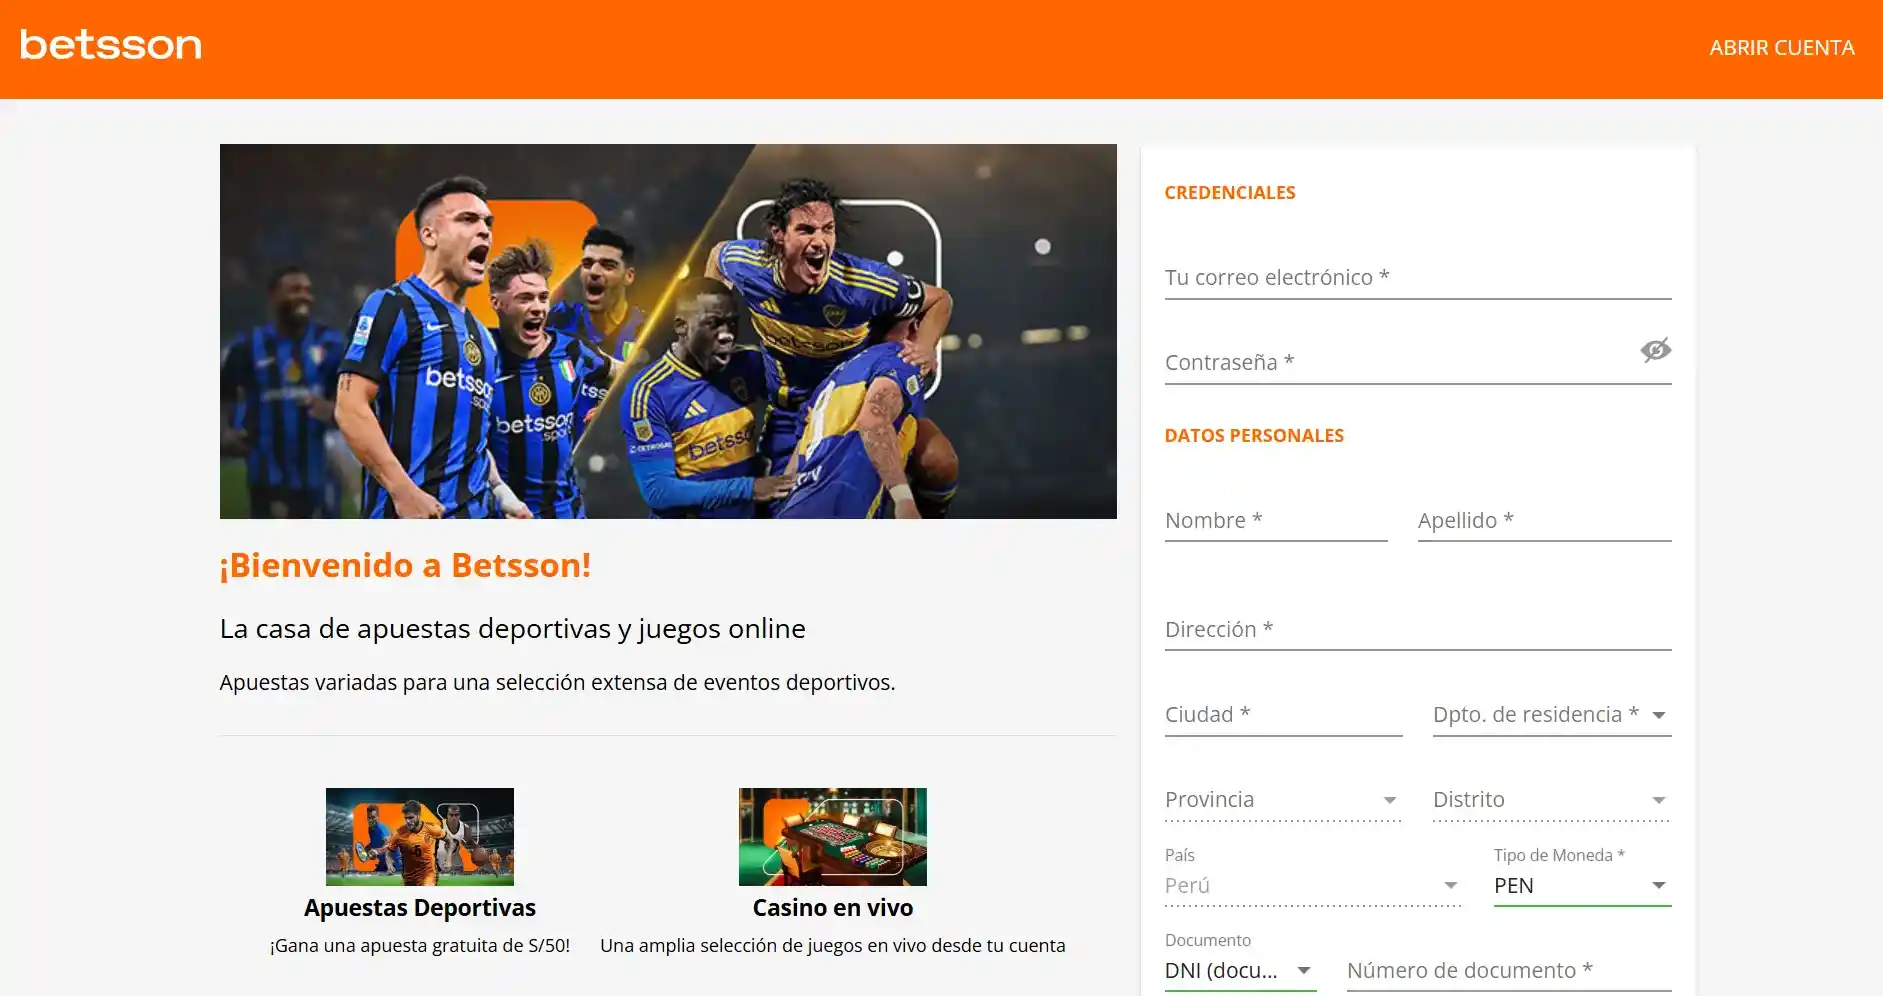Toggle password visibility eye icon
Image resolution: width=1883 pixels, height=996 pixels.
(1655, 350)
